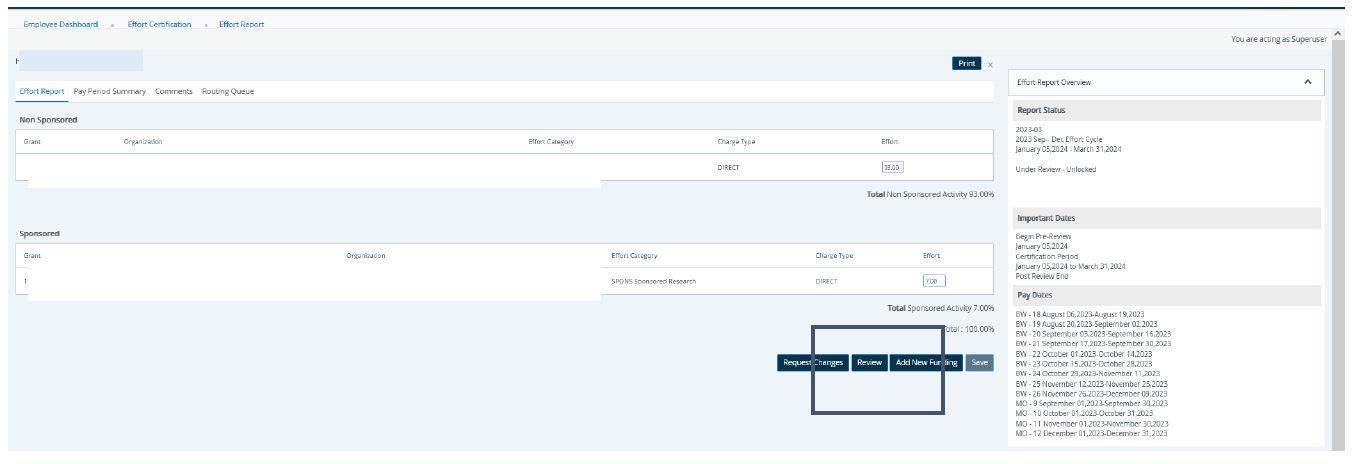Screen dimensions: 1355x464
Task: Edit the Sponsored effort field 7.00
Action: (x=934, y=281)
